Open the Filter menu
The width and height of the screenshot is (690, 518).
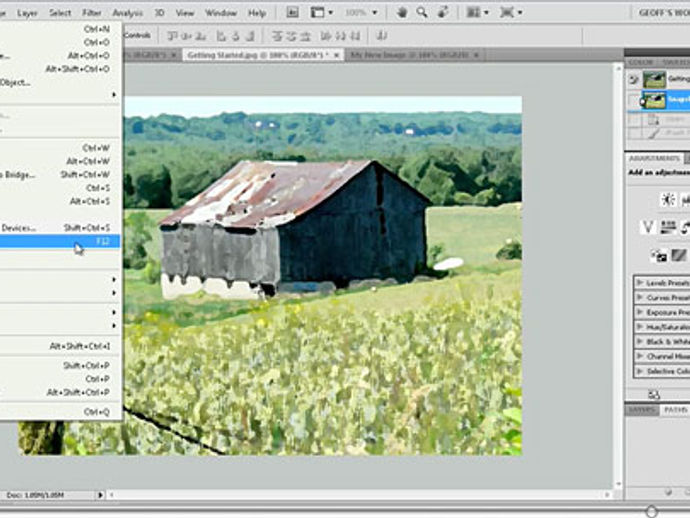(92, 13)
